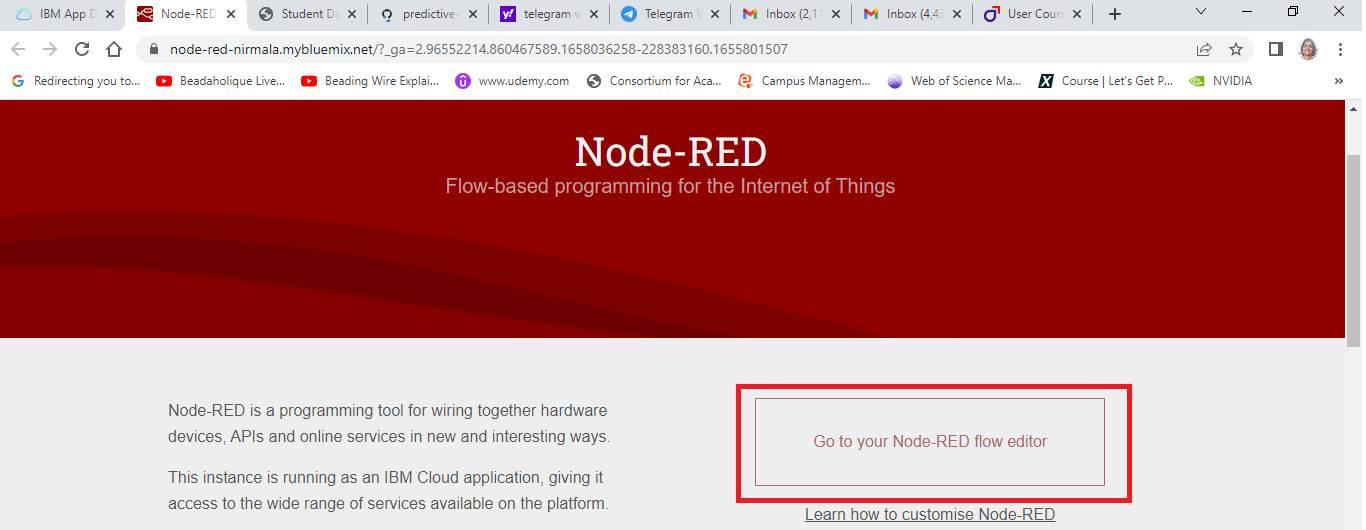Close the telegram w tab
The image size is (1366, 530).
[x=594, y=14]
